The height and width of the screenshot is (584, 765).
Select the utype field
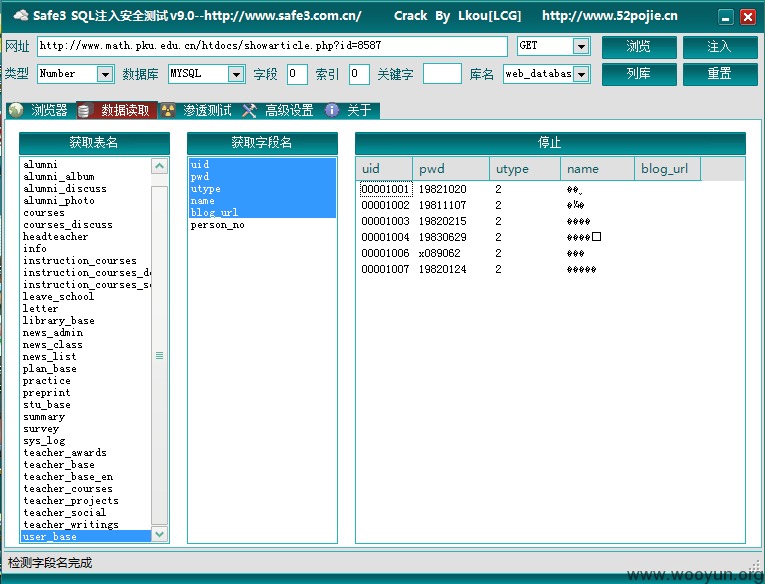tap(262, 188)
